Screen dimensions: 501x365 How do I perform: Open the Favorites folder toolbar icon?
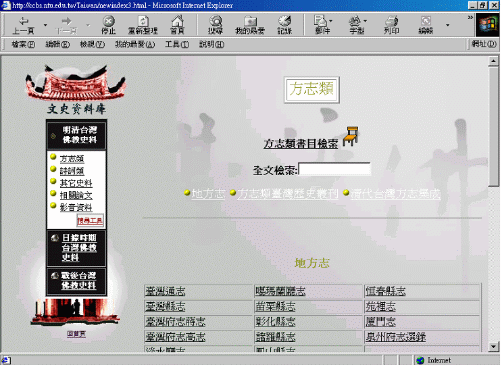[x=250, y=21]
